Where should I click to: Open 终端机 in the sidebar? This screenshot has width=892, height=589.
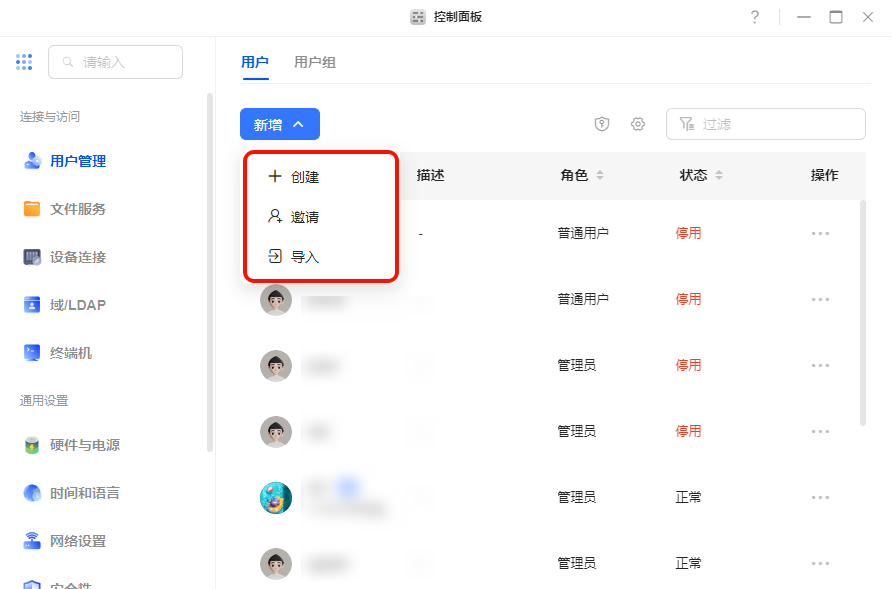click(x=70, y=353)
